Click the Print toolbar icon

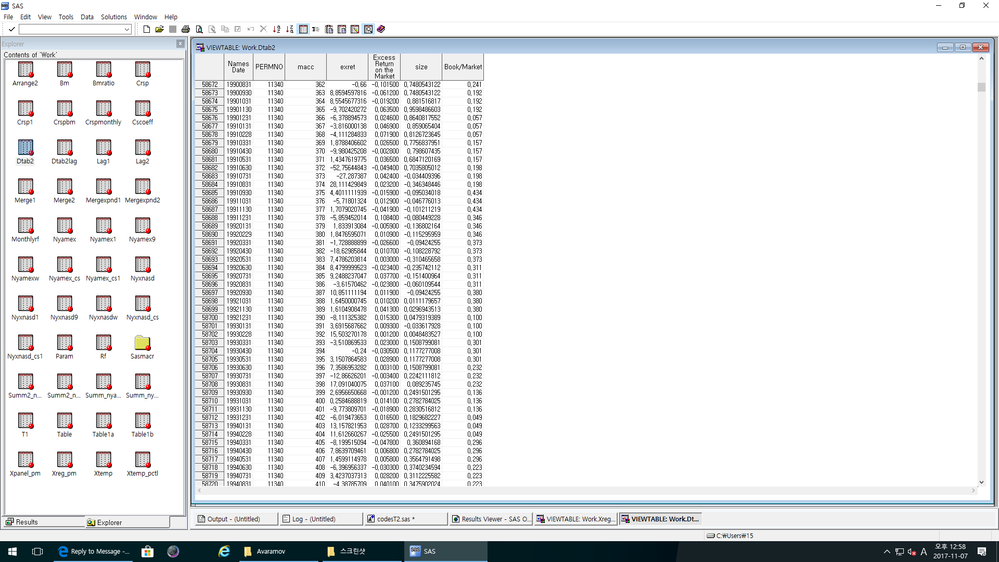pyautogui.click(x=185, y=29)
